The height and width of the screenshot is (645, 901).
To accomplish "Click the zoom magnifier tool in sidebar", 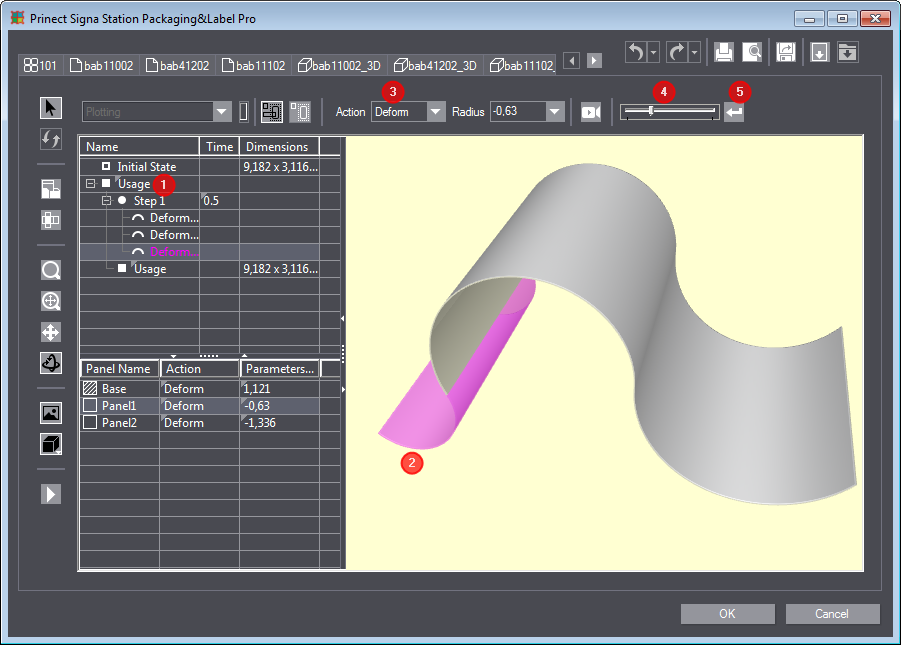I will click(x=51, y=270).
